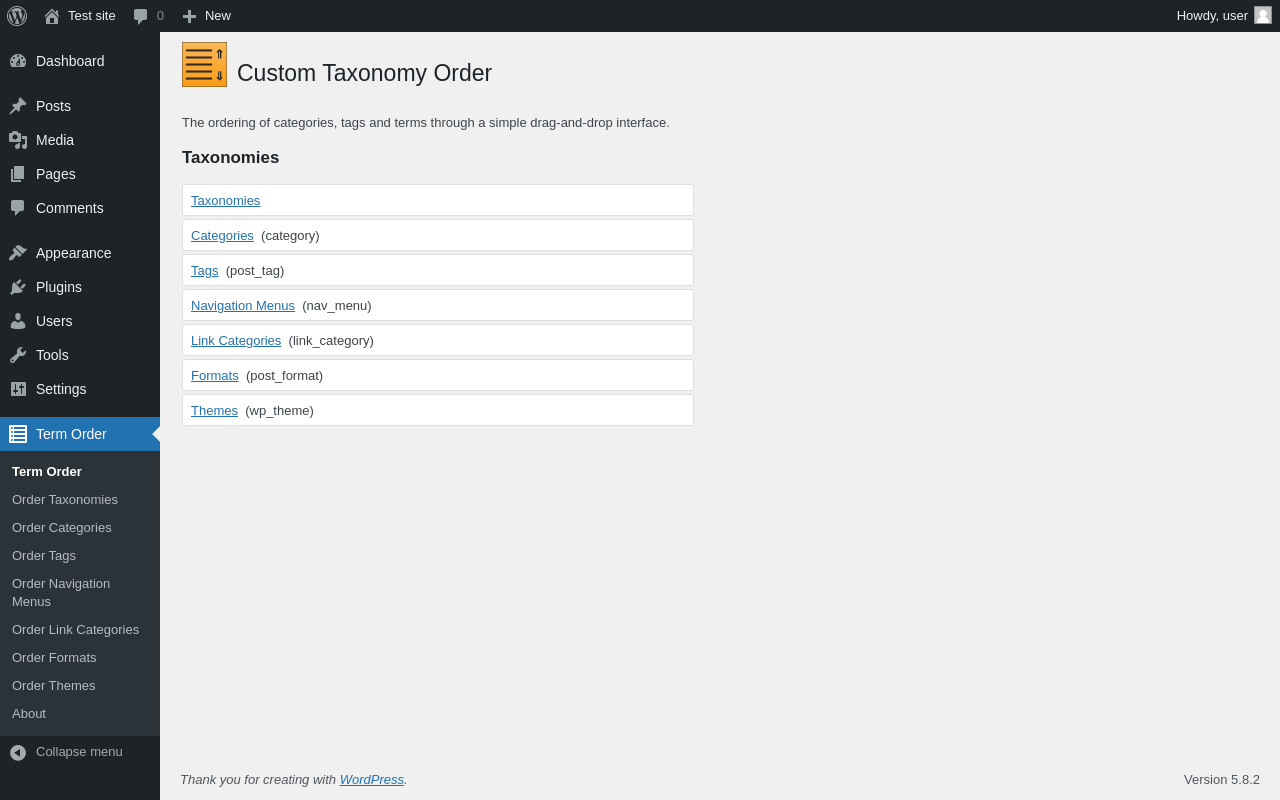Open the Formats link
Image resolution: width=1280 pixels, height=800 pixels.
215,375
